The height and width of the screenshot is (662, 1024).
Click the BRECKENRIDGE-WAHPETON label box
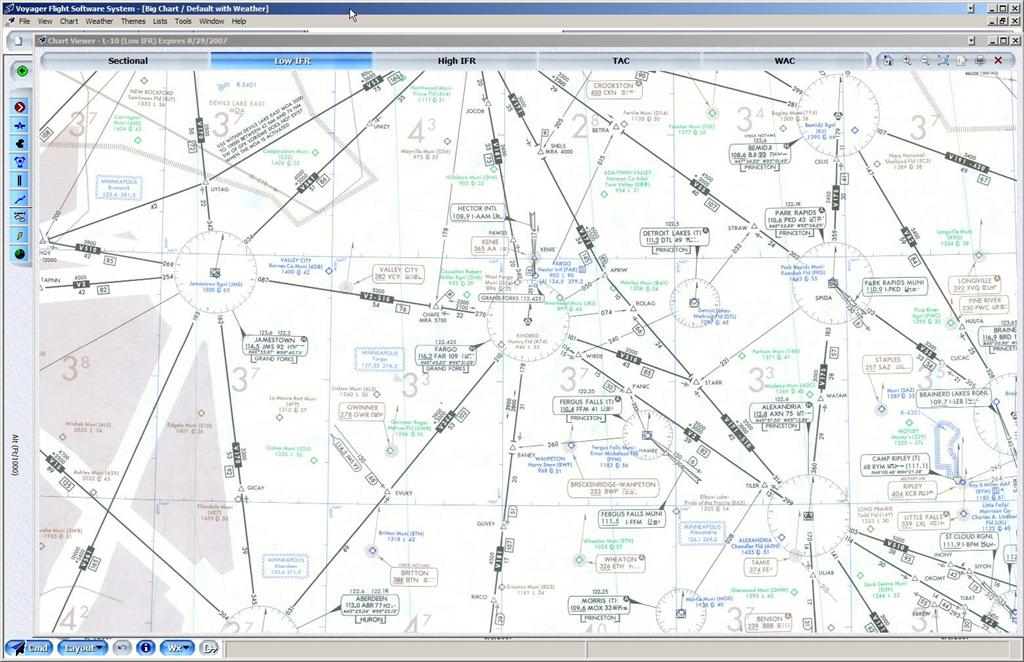click(613, 488)
